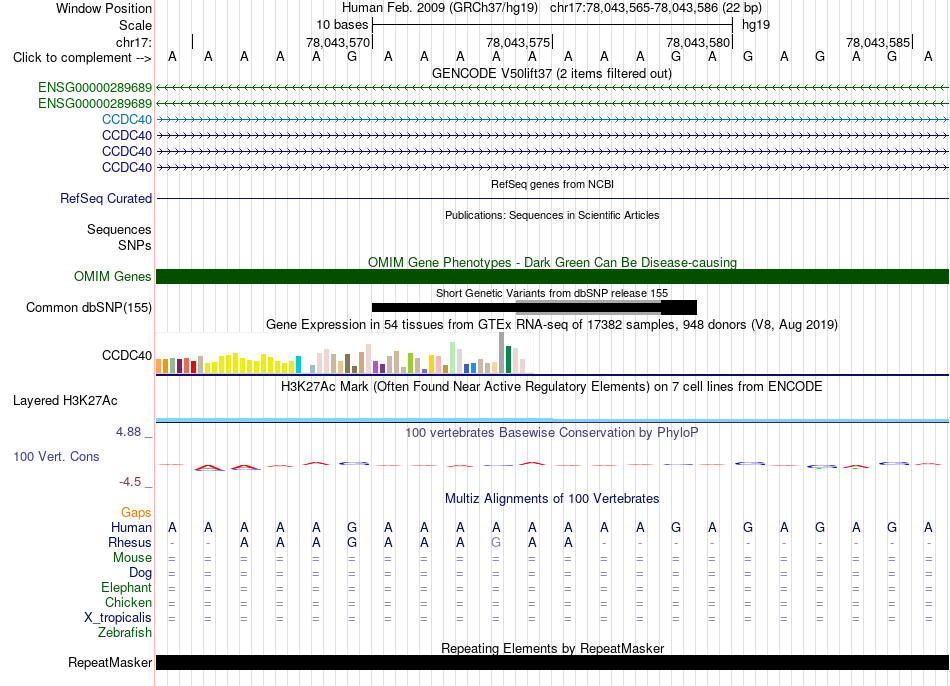The width and height of the screenshot is (950, 686).
Task: Select the Zebrafish species label
Action: (x=125, y=632)
